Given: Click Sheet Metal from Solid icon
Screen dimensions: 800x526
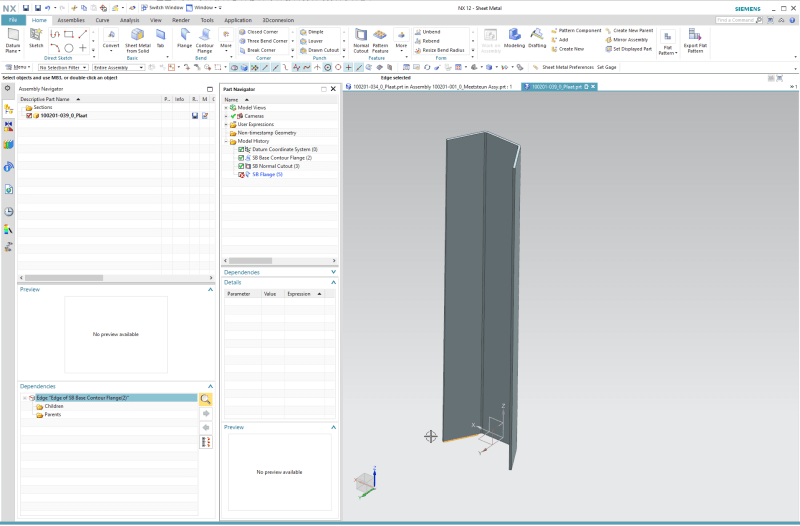Looking at the screenshot, I should click(x=138, y=35).
